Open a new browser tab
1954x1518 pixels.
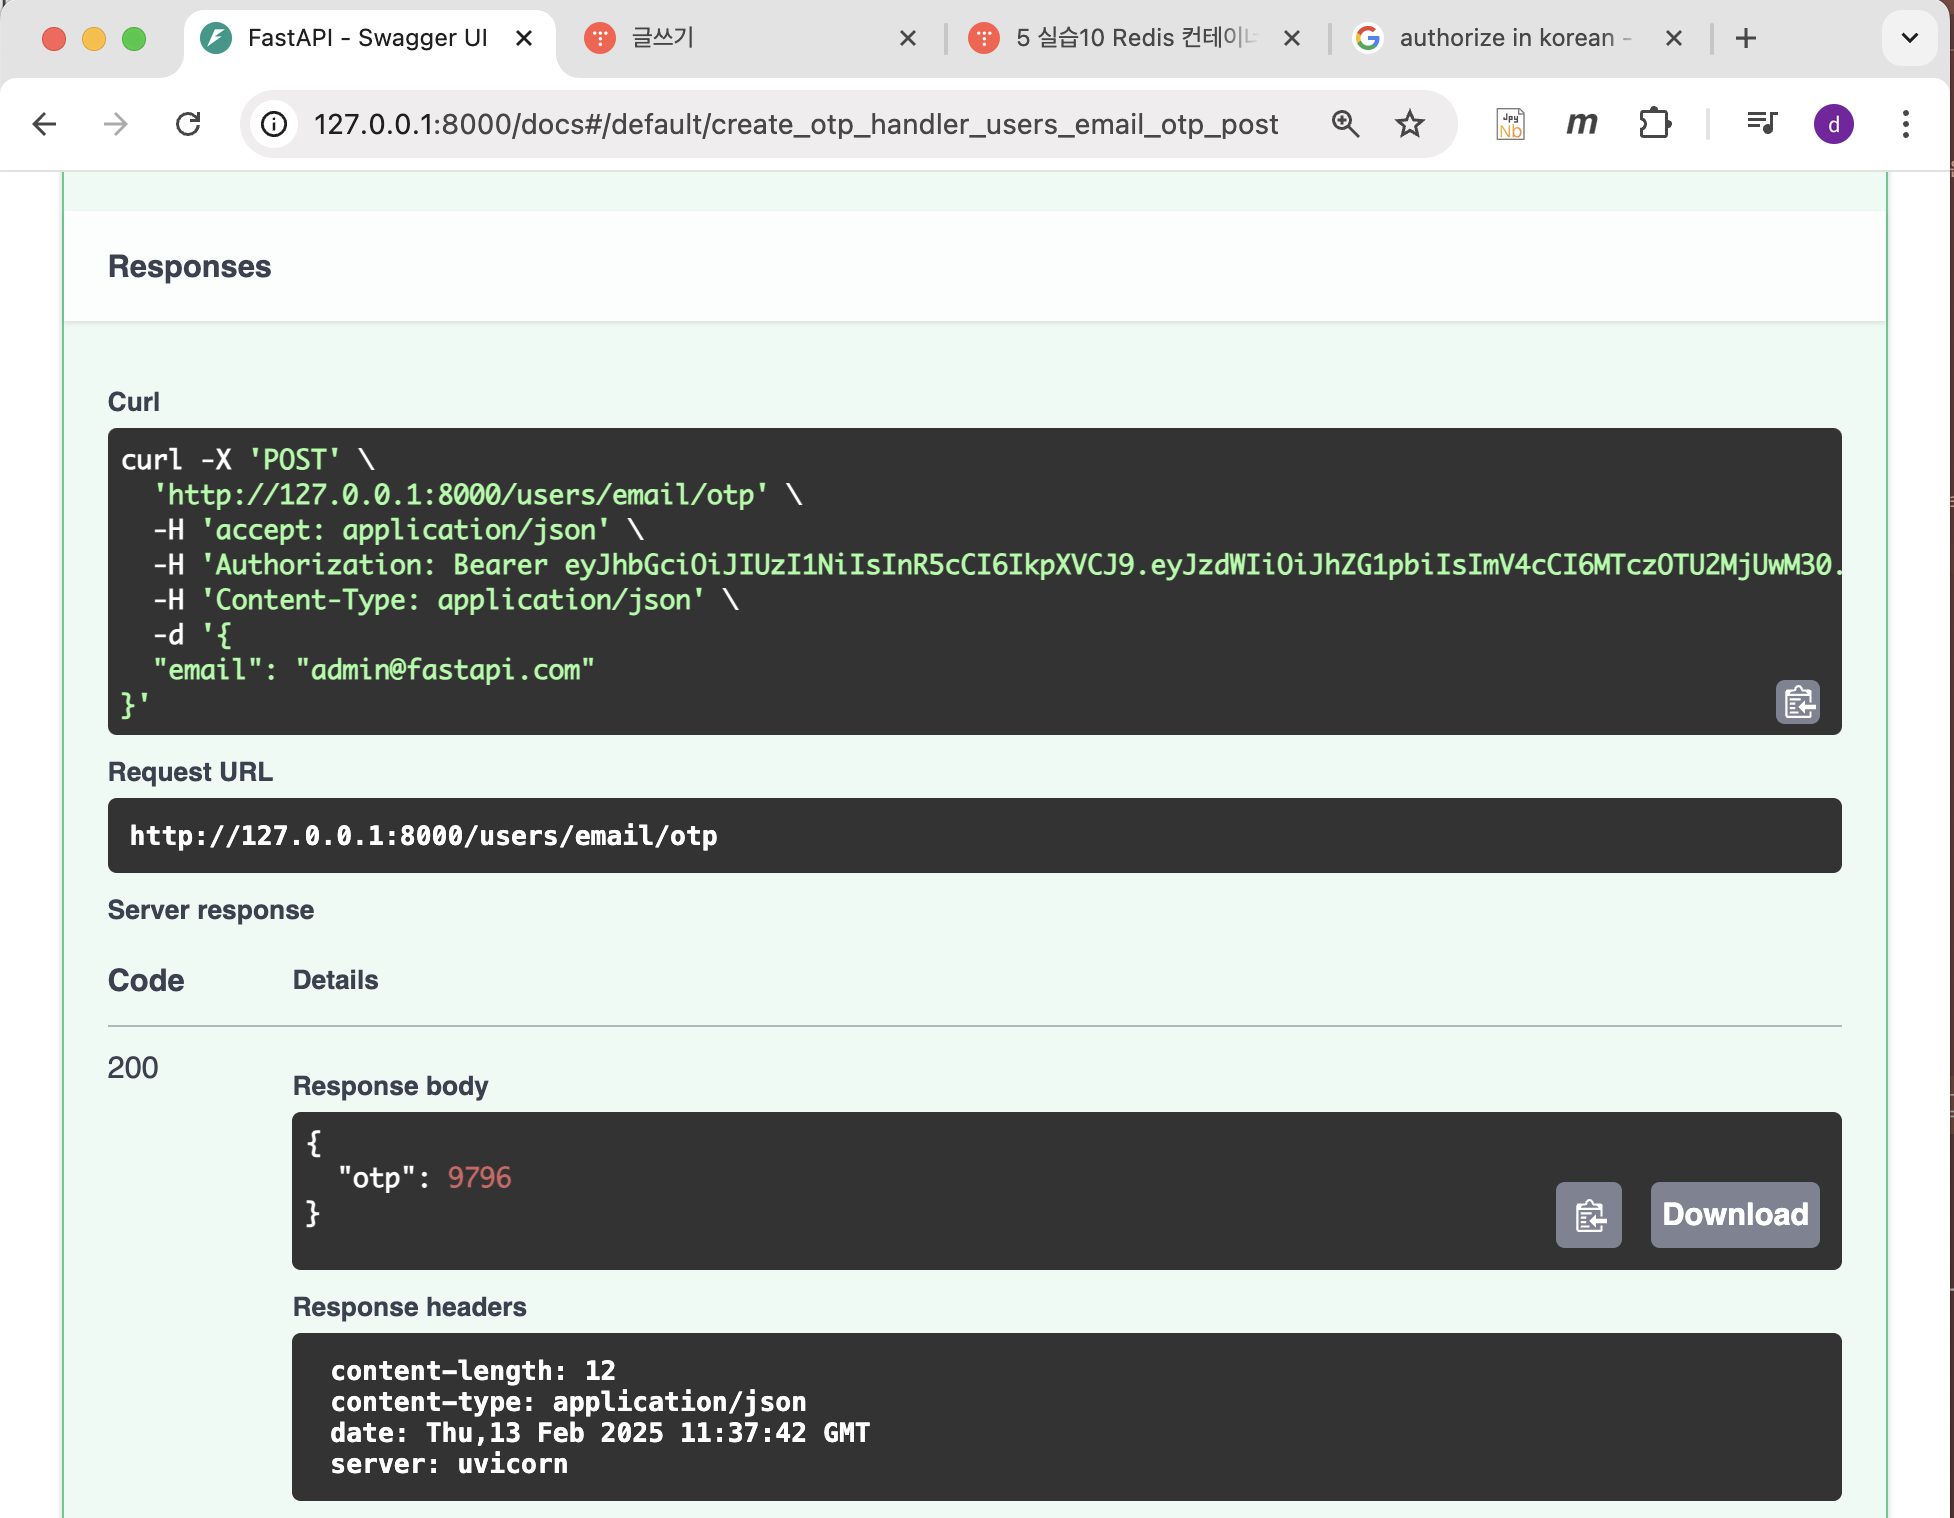(1746, 38)
